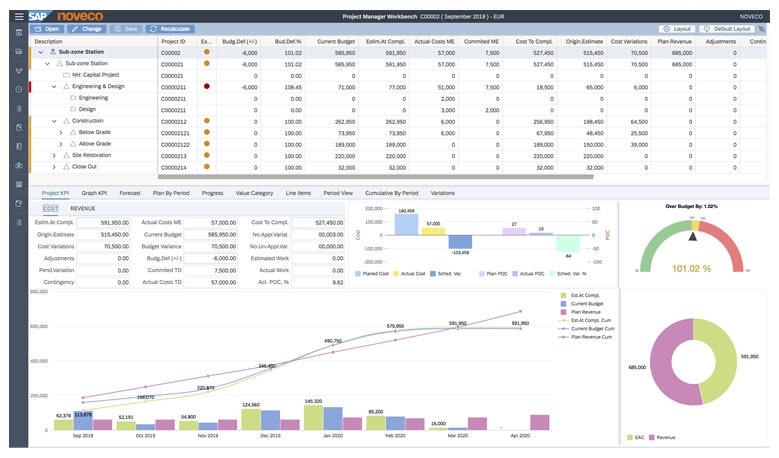Open the Variations tab
Screen dimensions: 779x458
(x=443, y=193)
